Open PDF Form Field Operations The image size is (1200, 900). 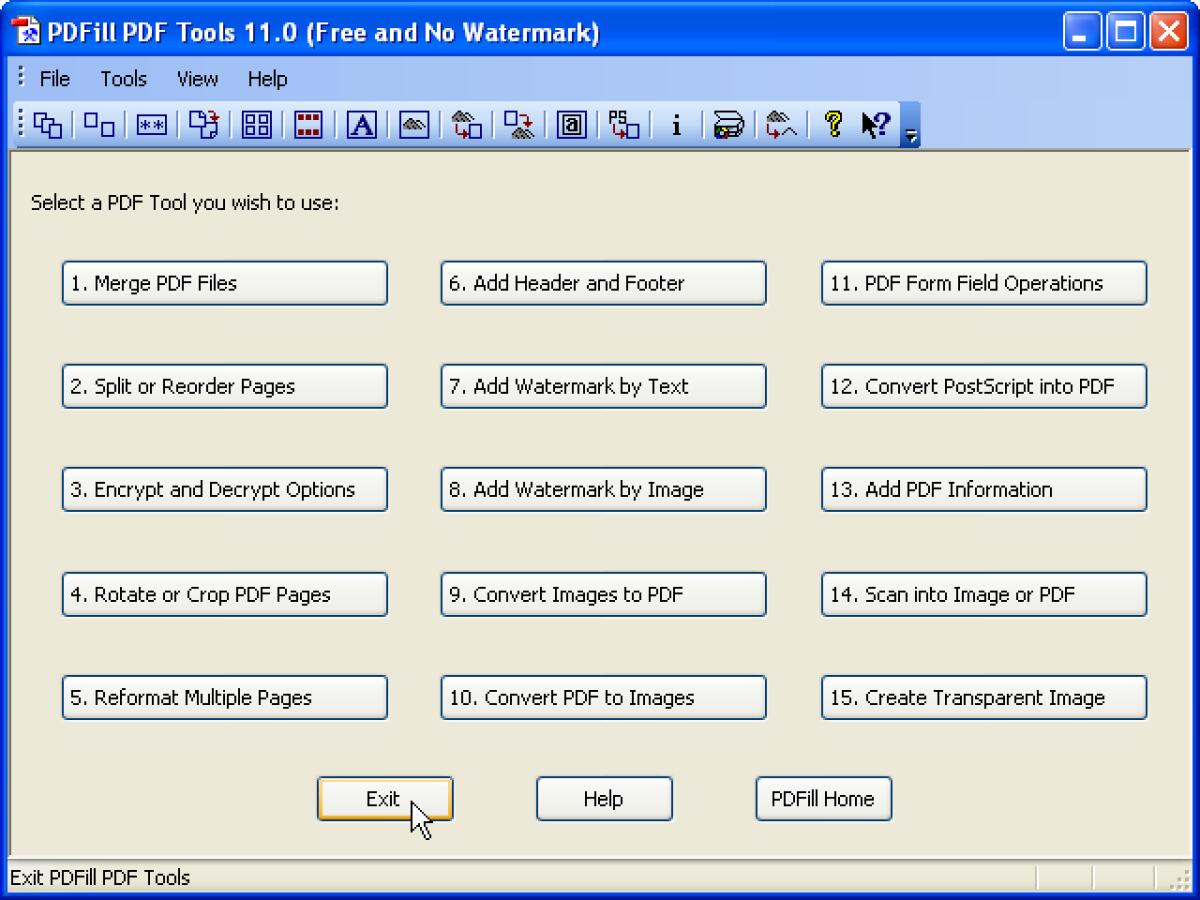[x=983, y=283]
